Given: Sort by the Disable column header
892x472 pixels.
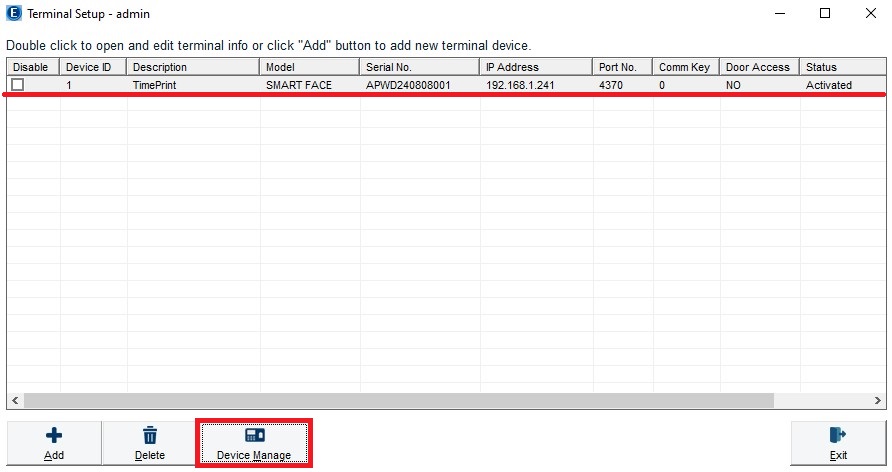Looking at the screenshot, I should [32, 67].
